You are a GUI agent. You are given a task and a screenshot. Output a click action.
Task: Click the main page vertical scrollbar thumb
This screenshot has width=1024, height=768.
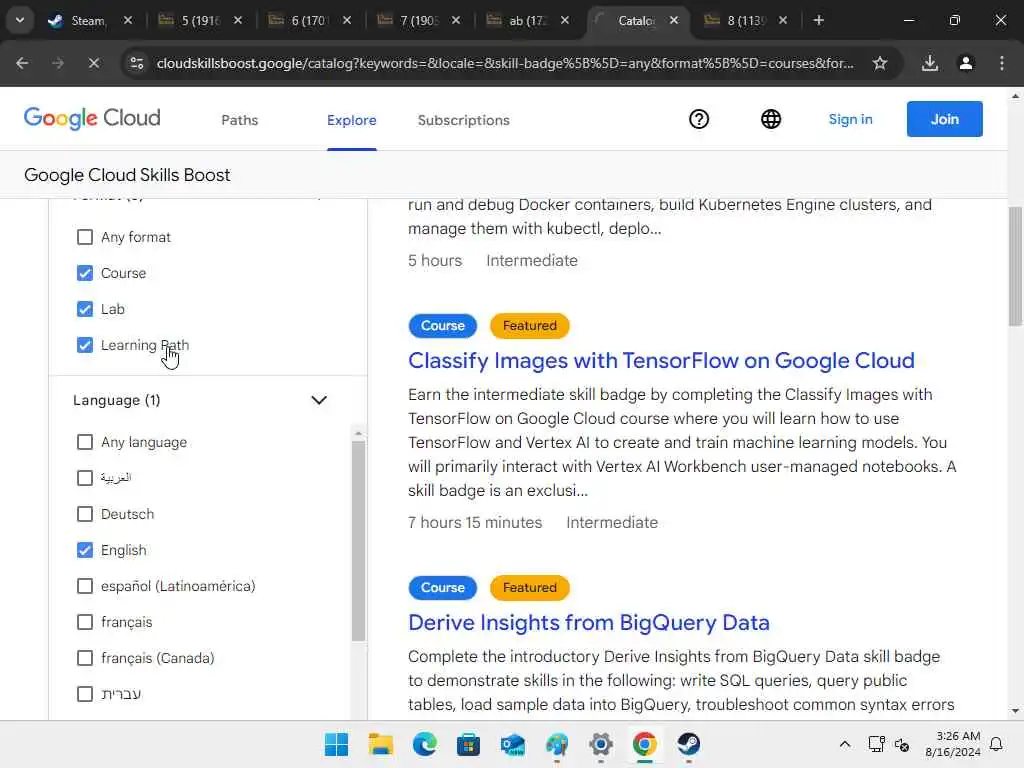coord(1015,265)
